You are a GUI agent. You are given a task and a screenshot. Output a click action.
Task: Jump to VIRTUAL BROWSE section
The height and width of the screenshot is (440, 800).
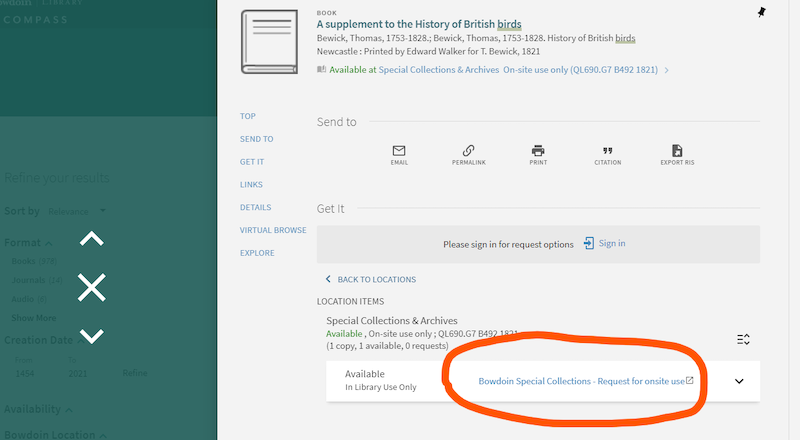click(273, 230)
